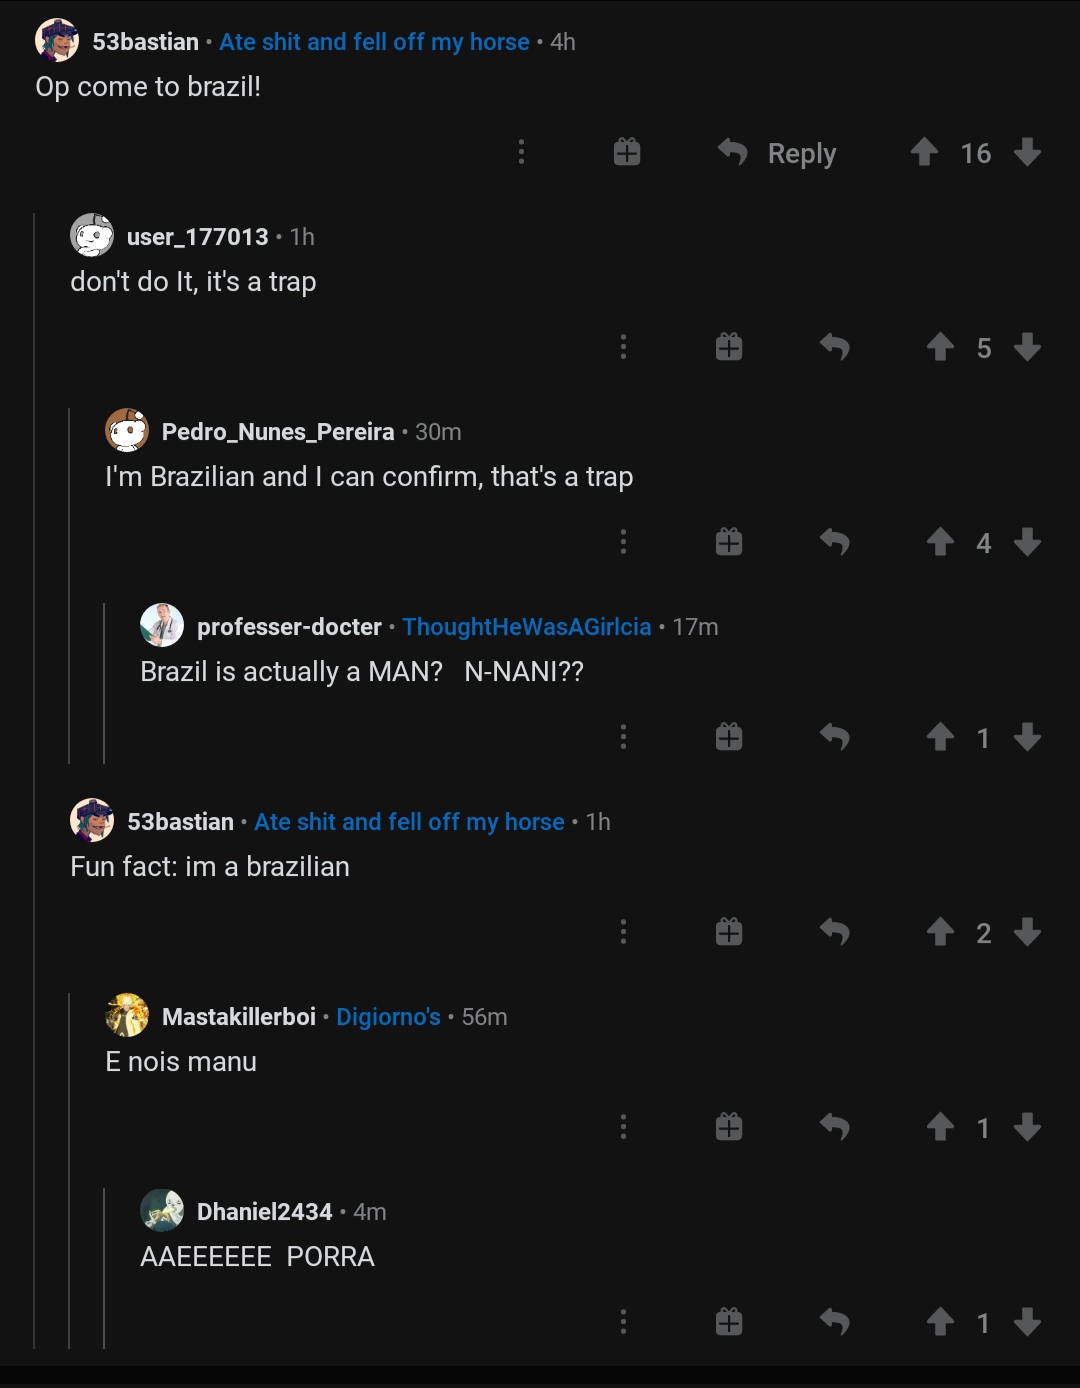Downvote Pedro_Nunes_Pereira's comment
The width and height of the screenshot is (1080, 1388).
click(1027, 542)
